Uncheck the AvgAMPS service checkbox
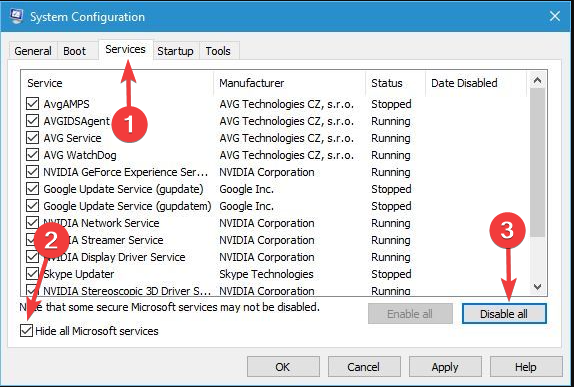The width and height of the screenshot is (574, 387). tap(33, 104)
